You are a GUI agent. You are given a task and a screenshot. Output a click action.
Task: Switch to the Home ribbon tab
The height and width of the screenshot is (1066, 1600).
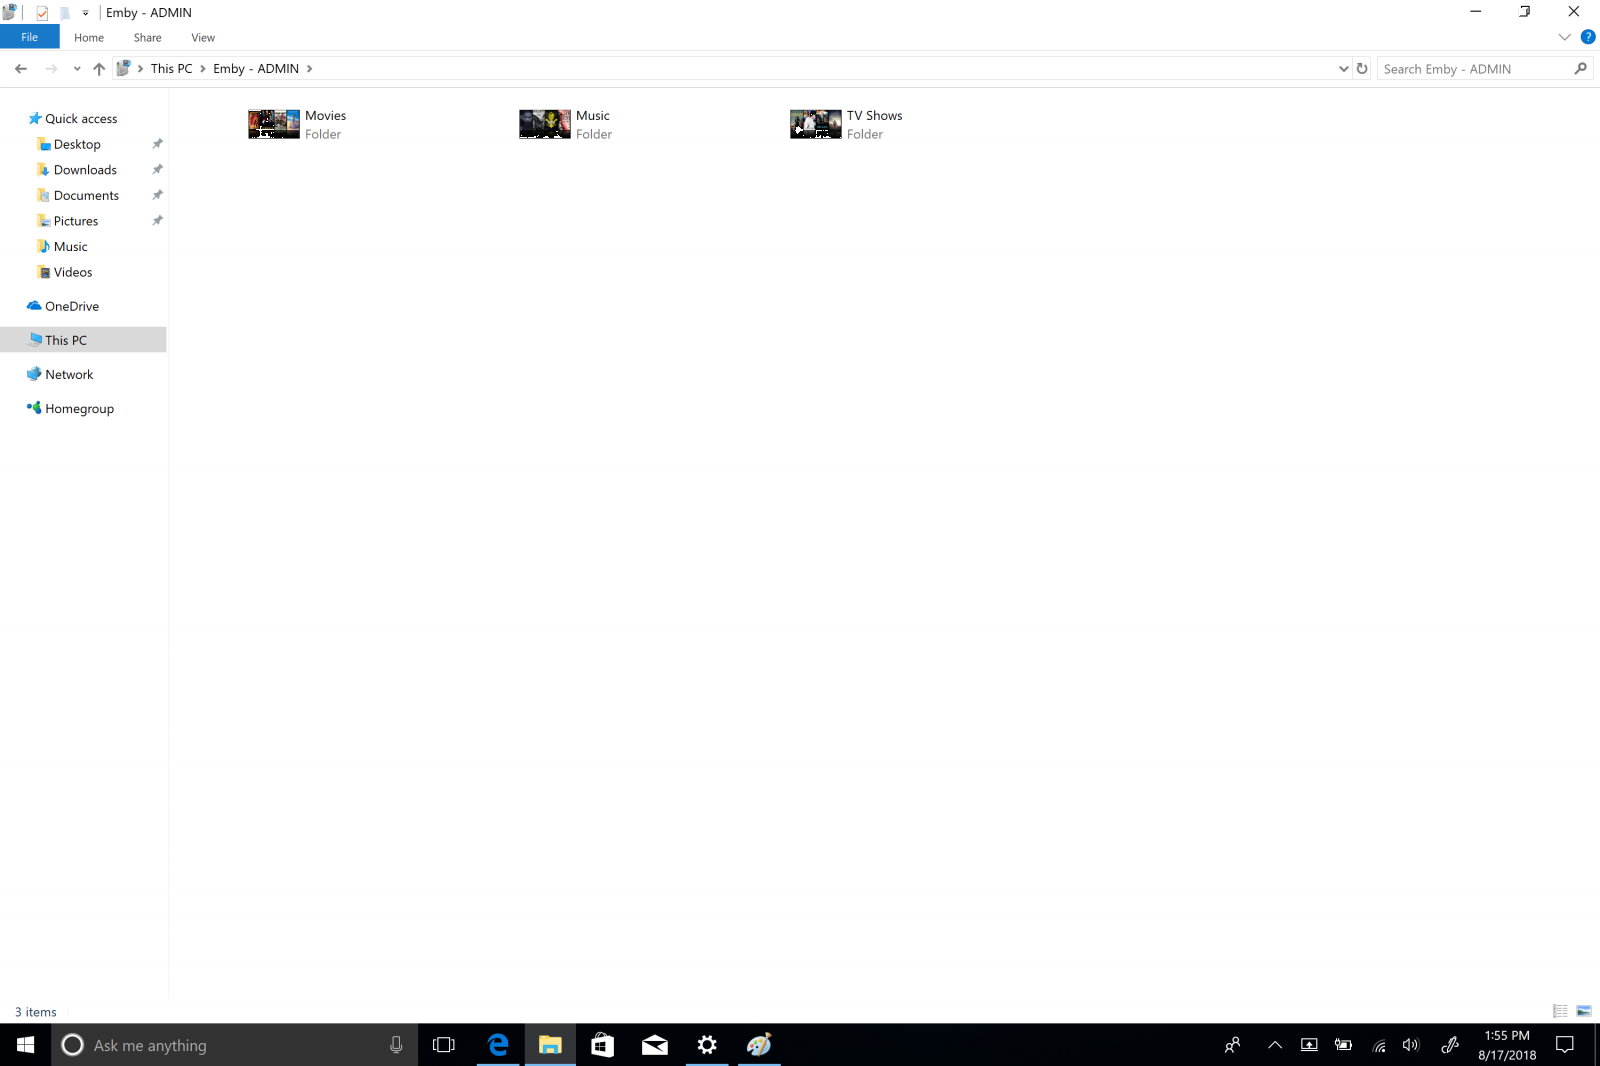tap(89, 38)
